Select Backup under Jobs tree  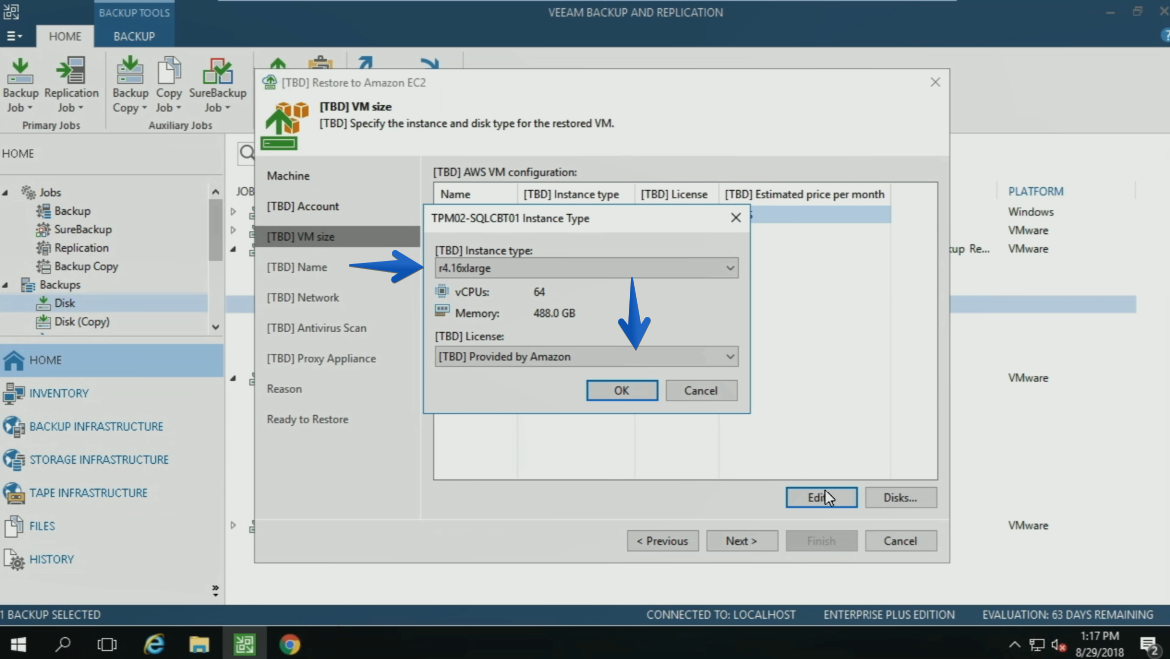(x=72, y=211)
